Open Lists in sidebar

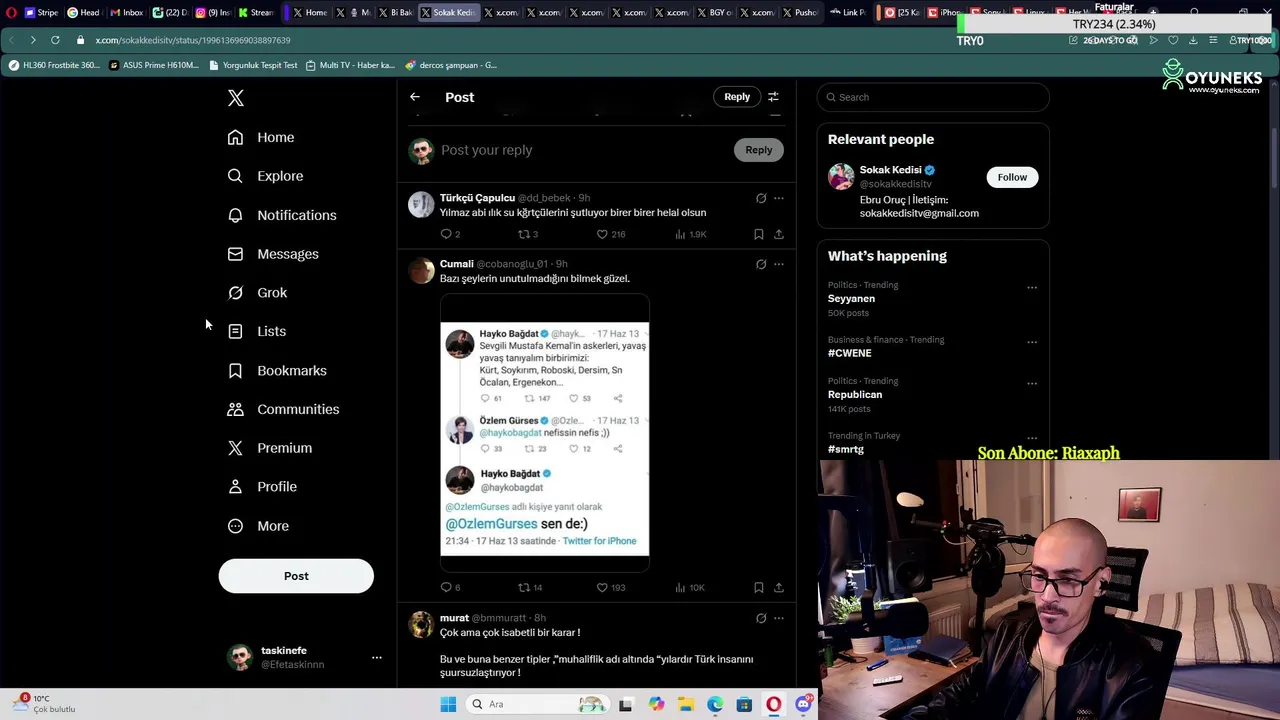coord(256,331)
